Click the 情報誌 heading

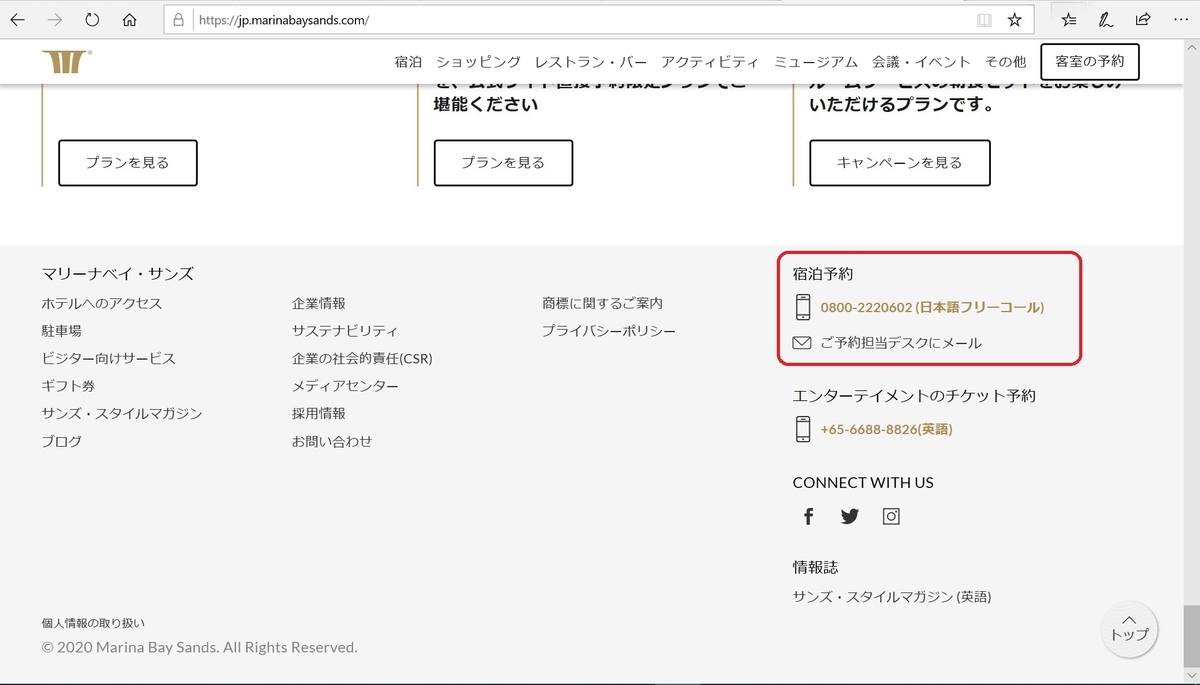tap(815, 567)
